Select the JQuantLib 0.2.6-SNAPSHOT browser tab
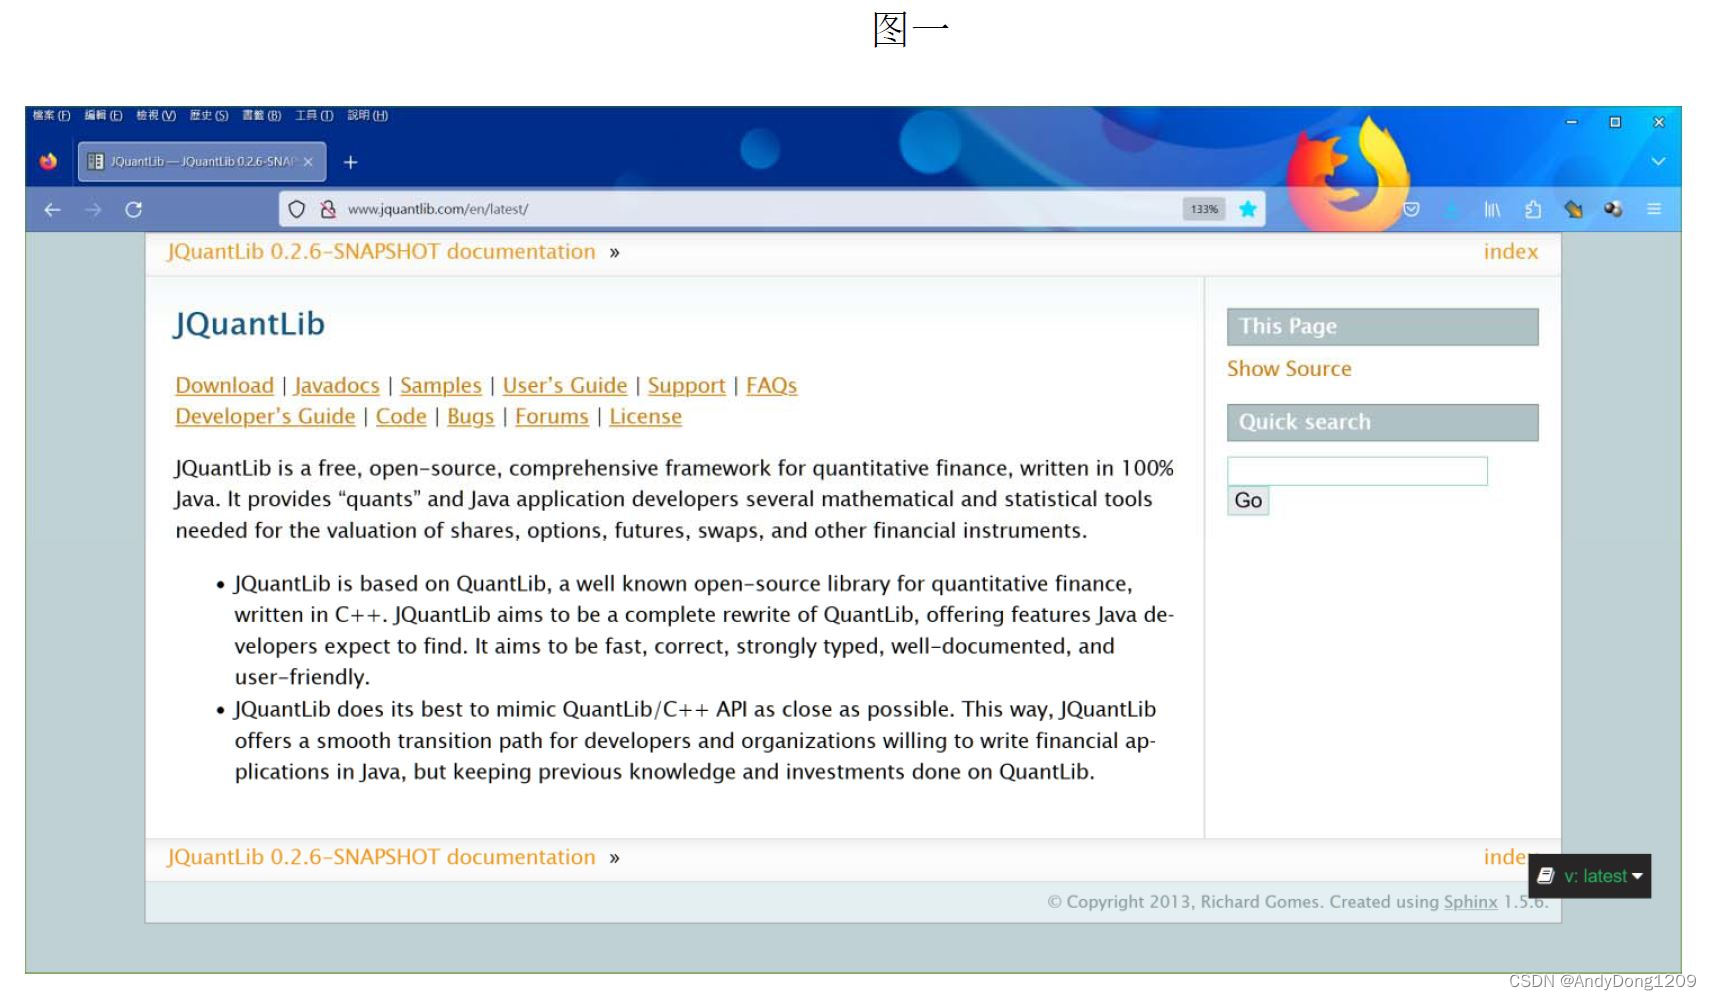 point(202,162)
